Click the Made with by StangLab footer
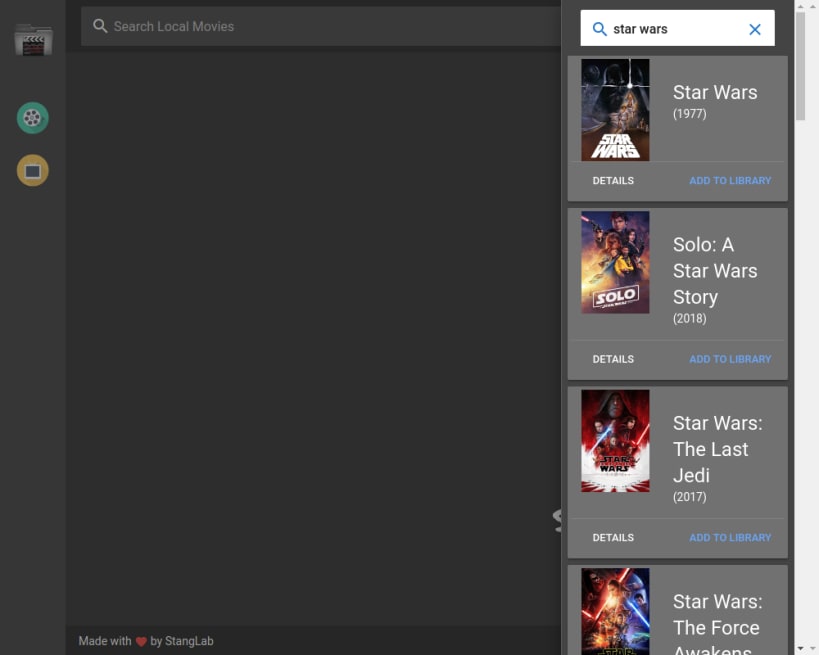 [x=146, y=641]
